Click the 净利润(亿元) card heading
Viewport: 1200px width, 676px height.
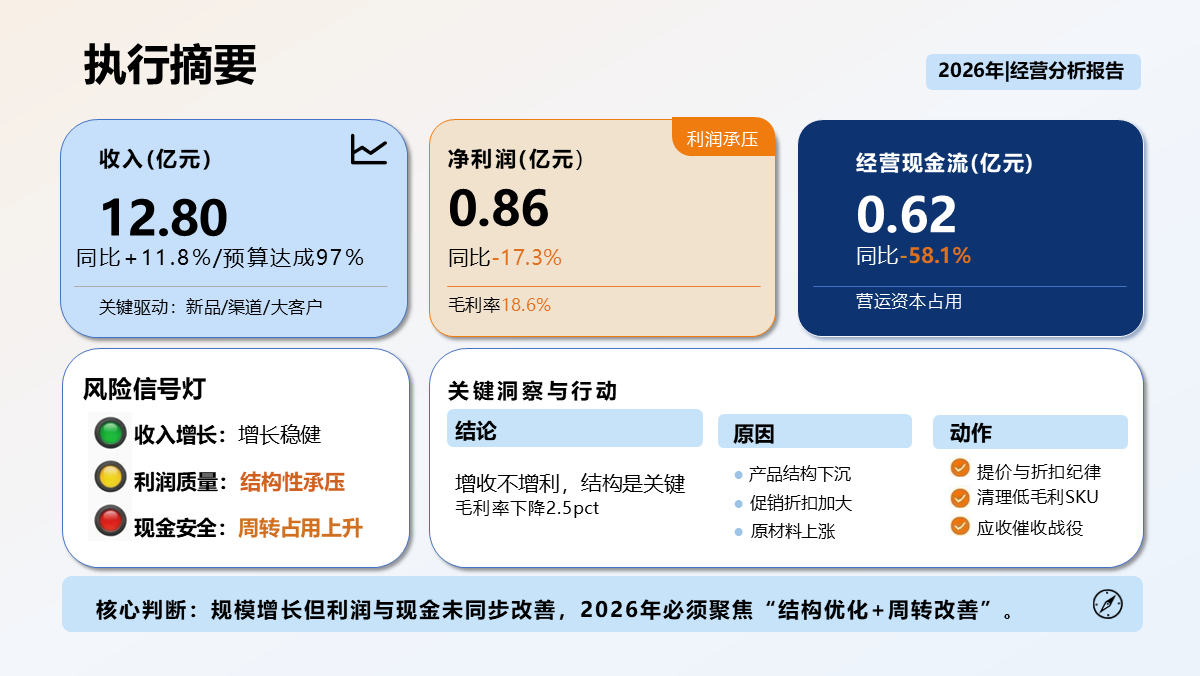[515, 159]
